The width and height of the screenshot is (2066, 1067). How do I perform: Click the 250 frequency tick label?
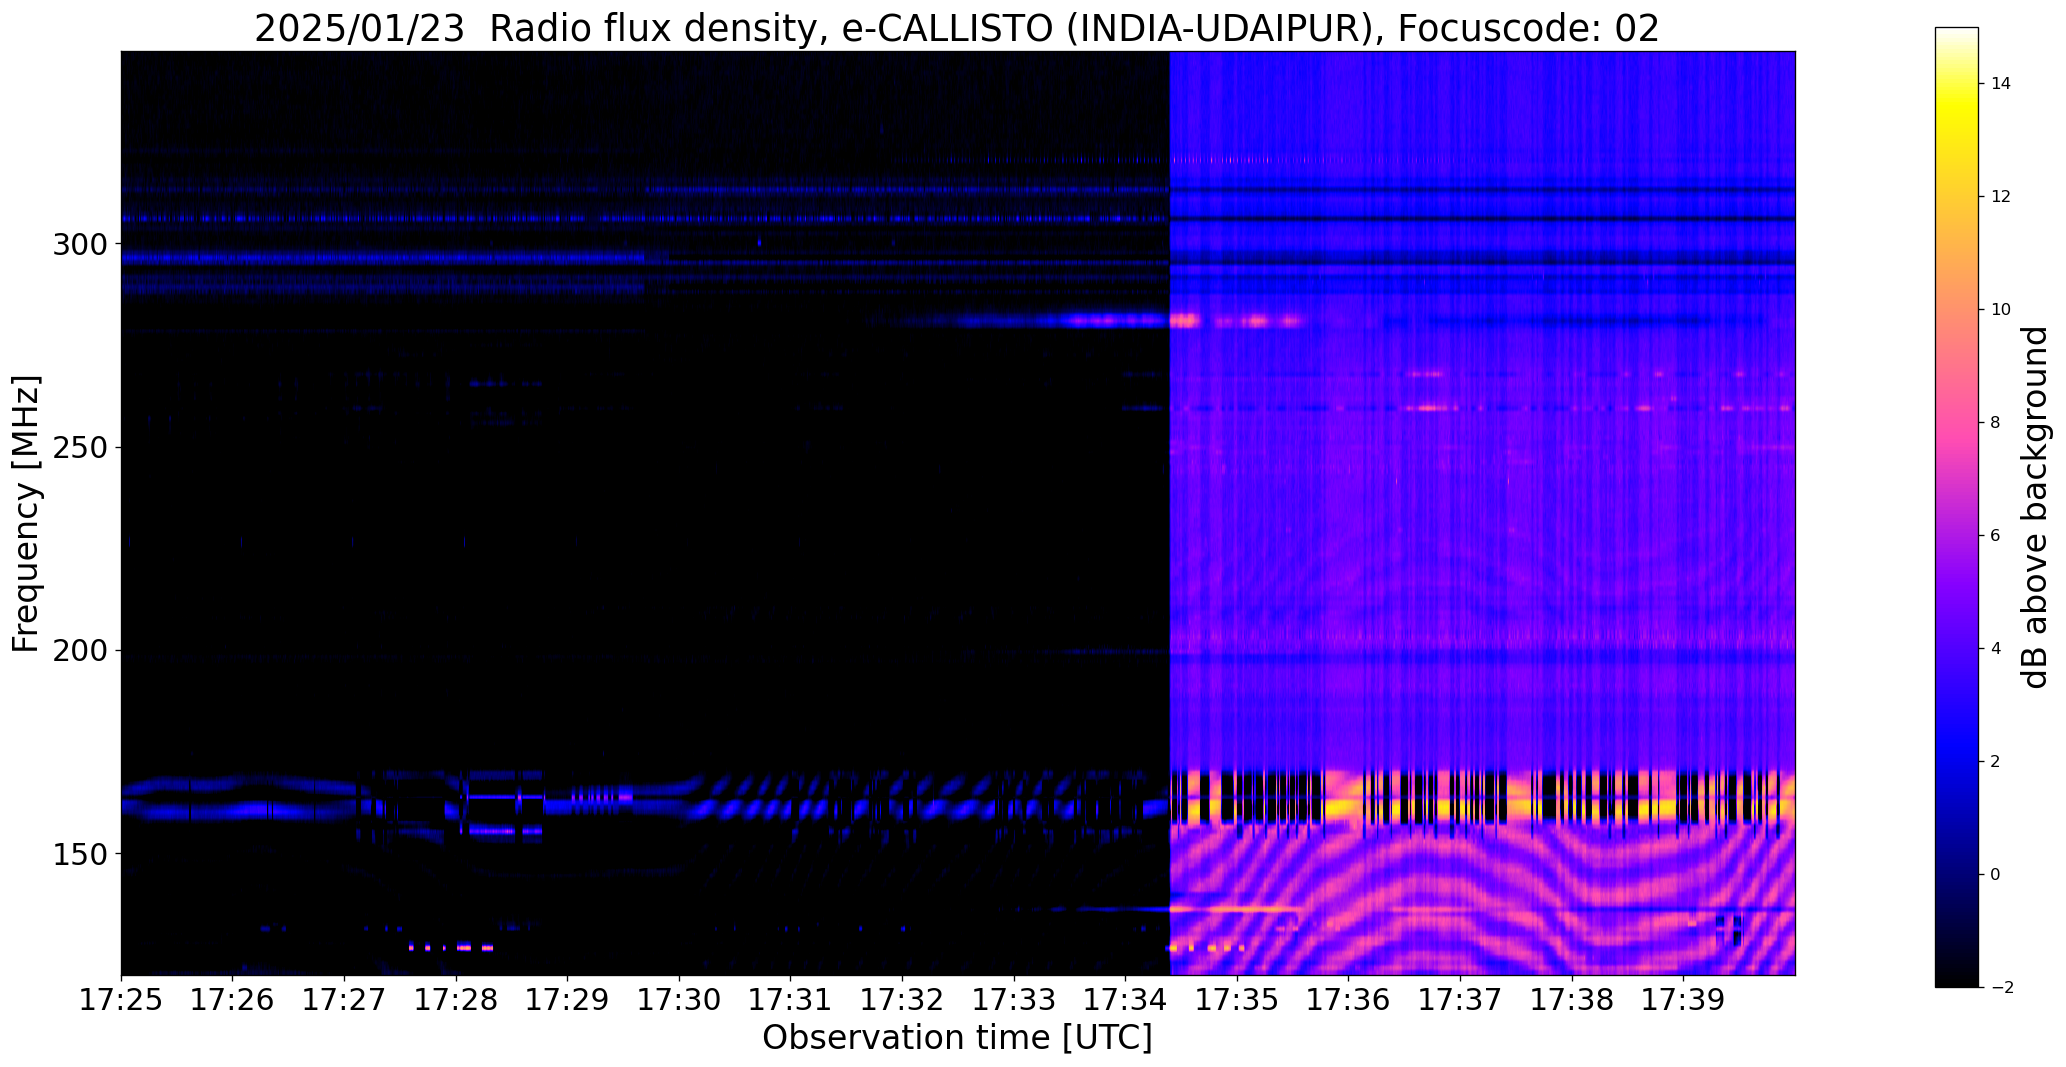click(x=79, y=447)
